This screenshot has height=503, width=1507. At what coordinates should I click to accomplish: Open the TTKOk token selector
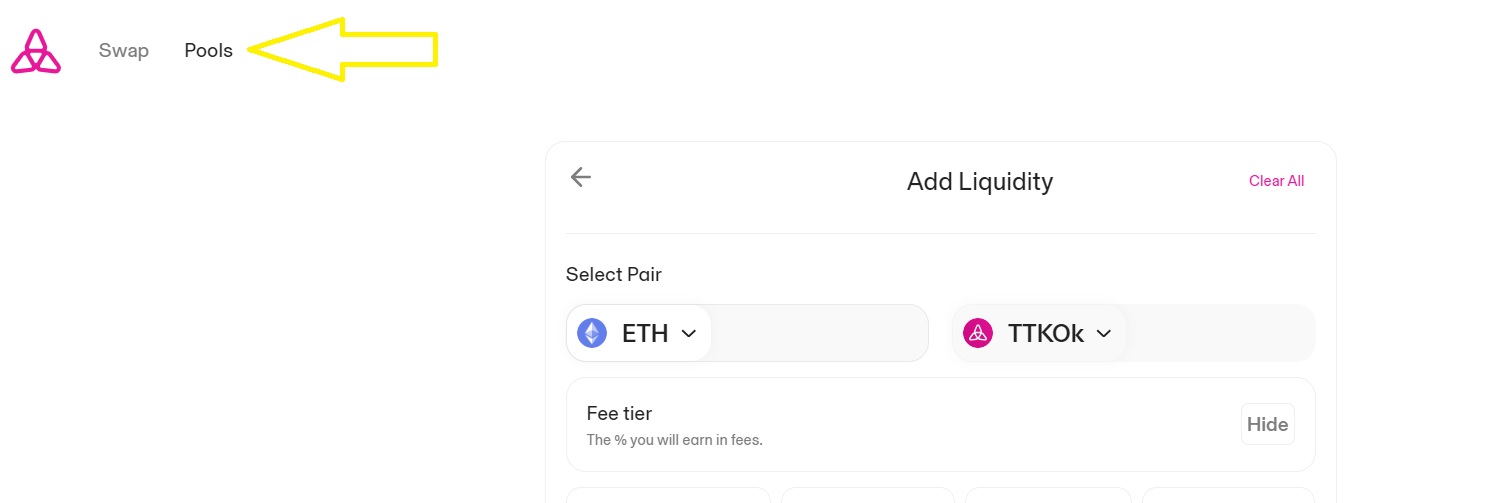[1039, 333]
